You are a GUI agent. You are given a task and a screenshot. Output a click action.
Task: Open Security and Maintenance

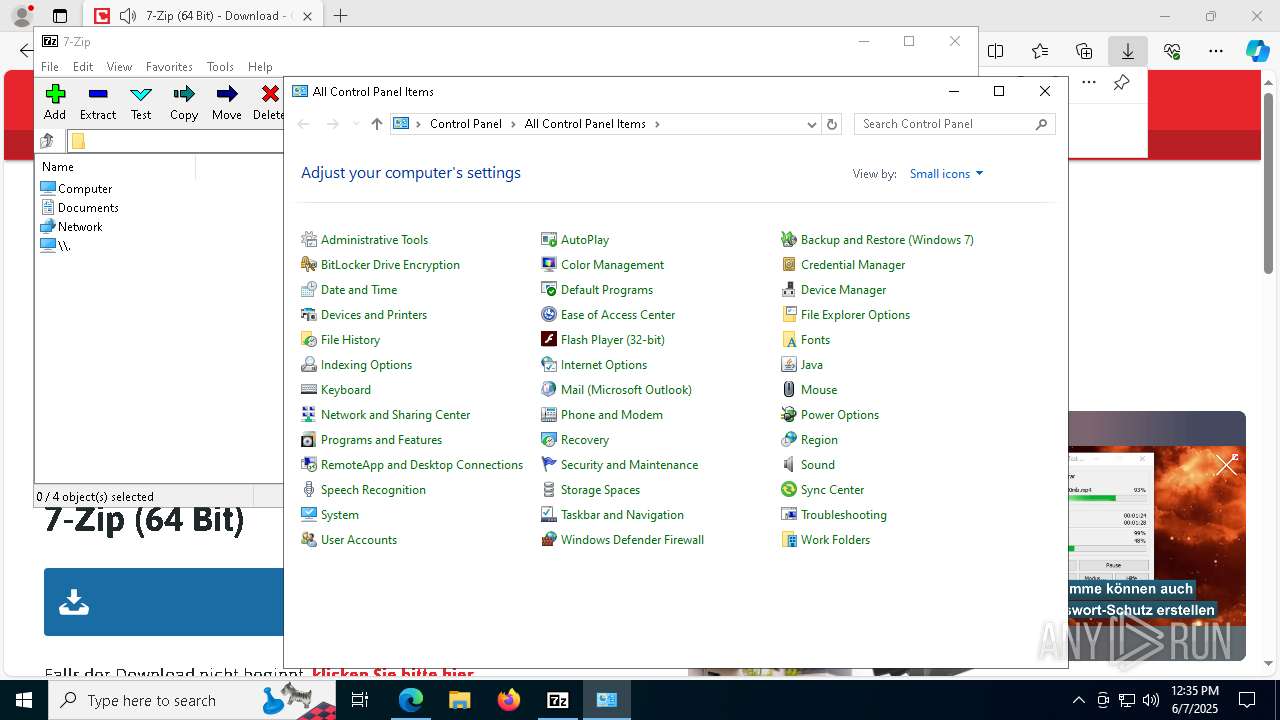point(629,465)
